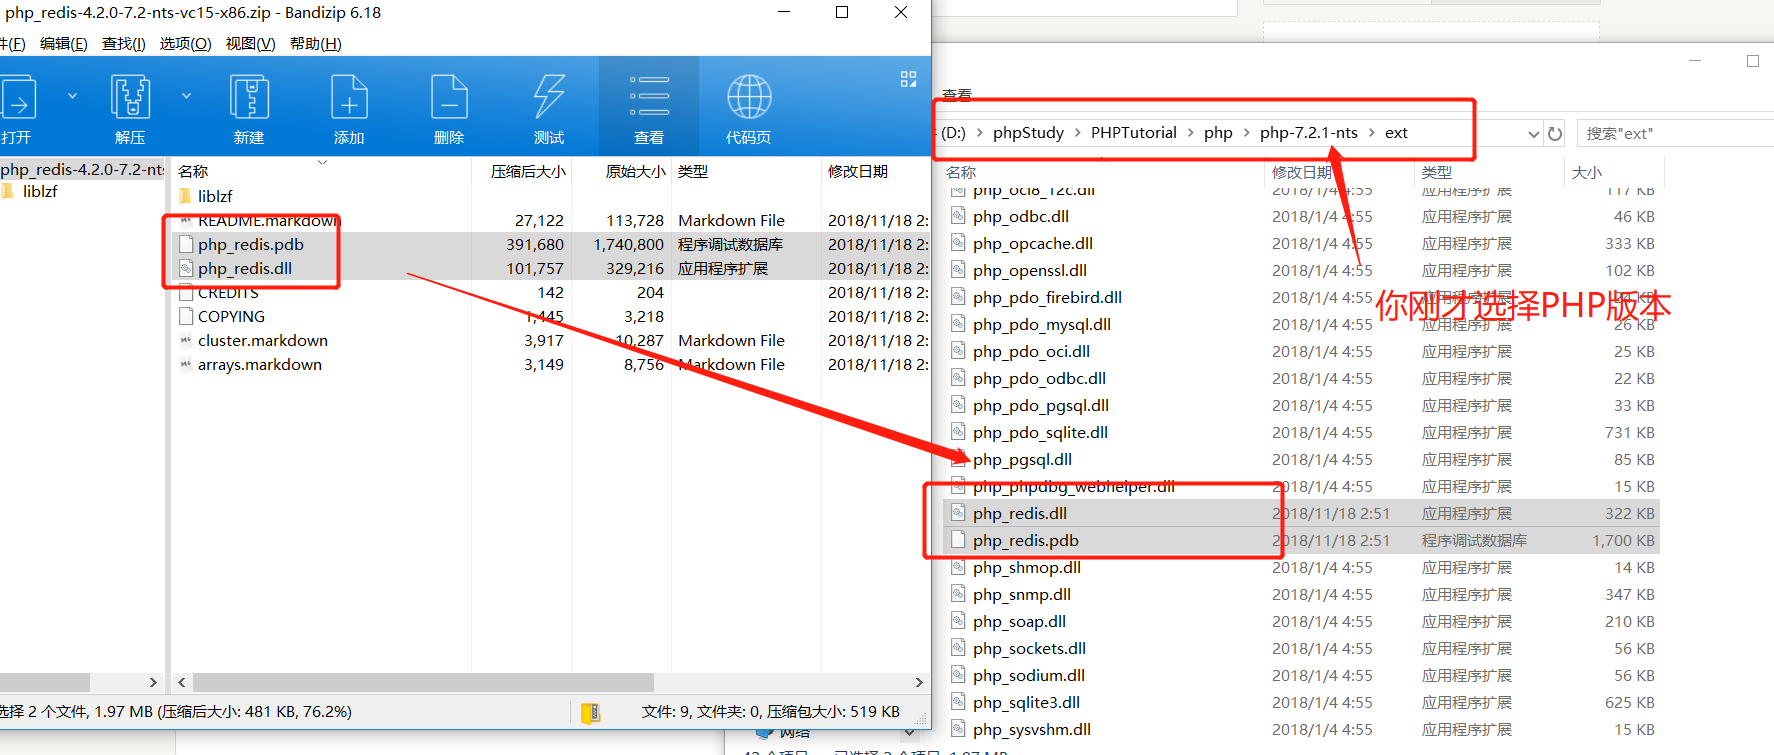
Task: Sort by Type (类型) column in Bandizip
Action: pyautogui.click(x=693, y=171)
